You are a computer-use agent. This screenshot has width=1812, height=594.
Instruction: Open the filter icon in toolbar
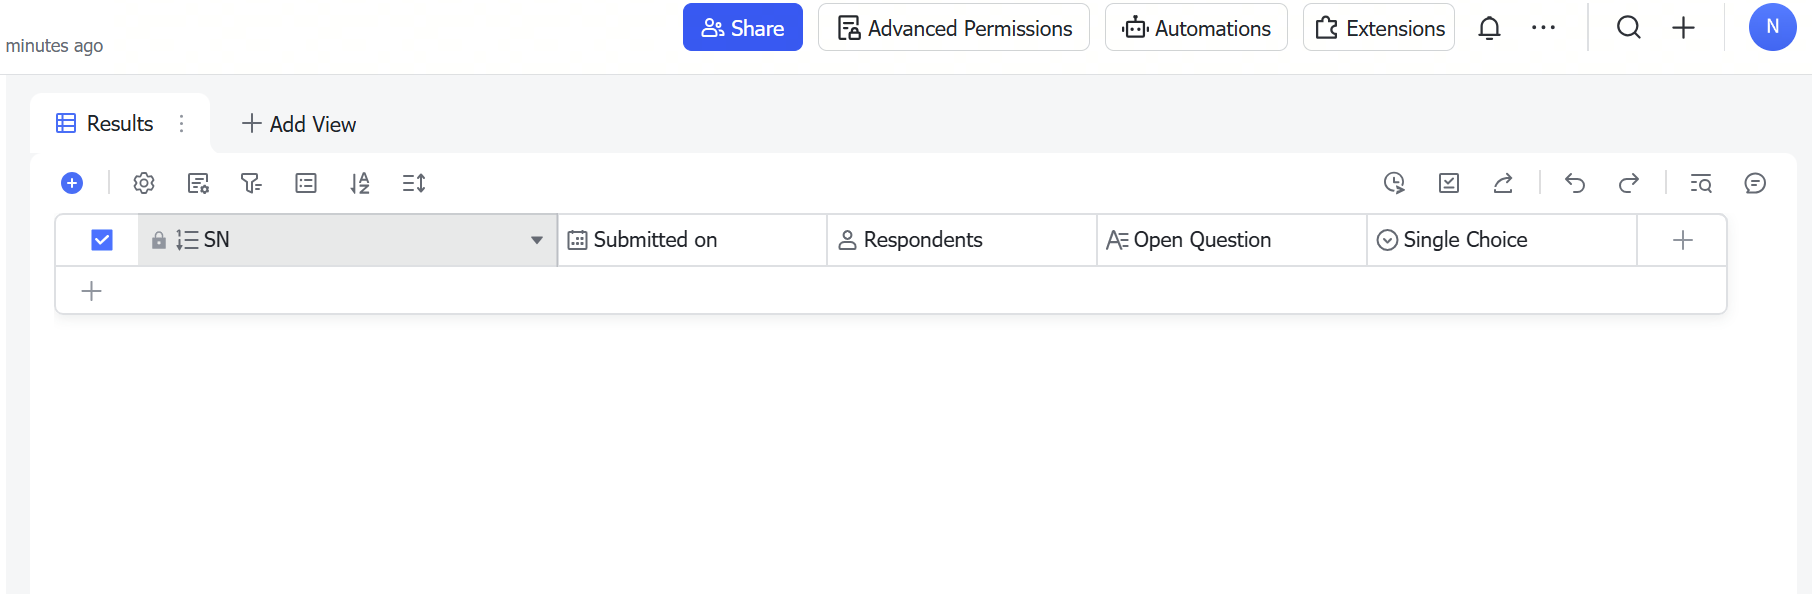(x=251, y=183)
